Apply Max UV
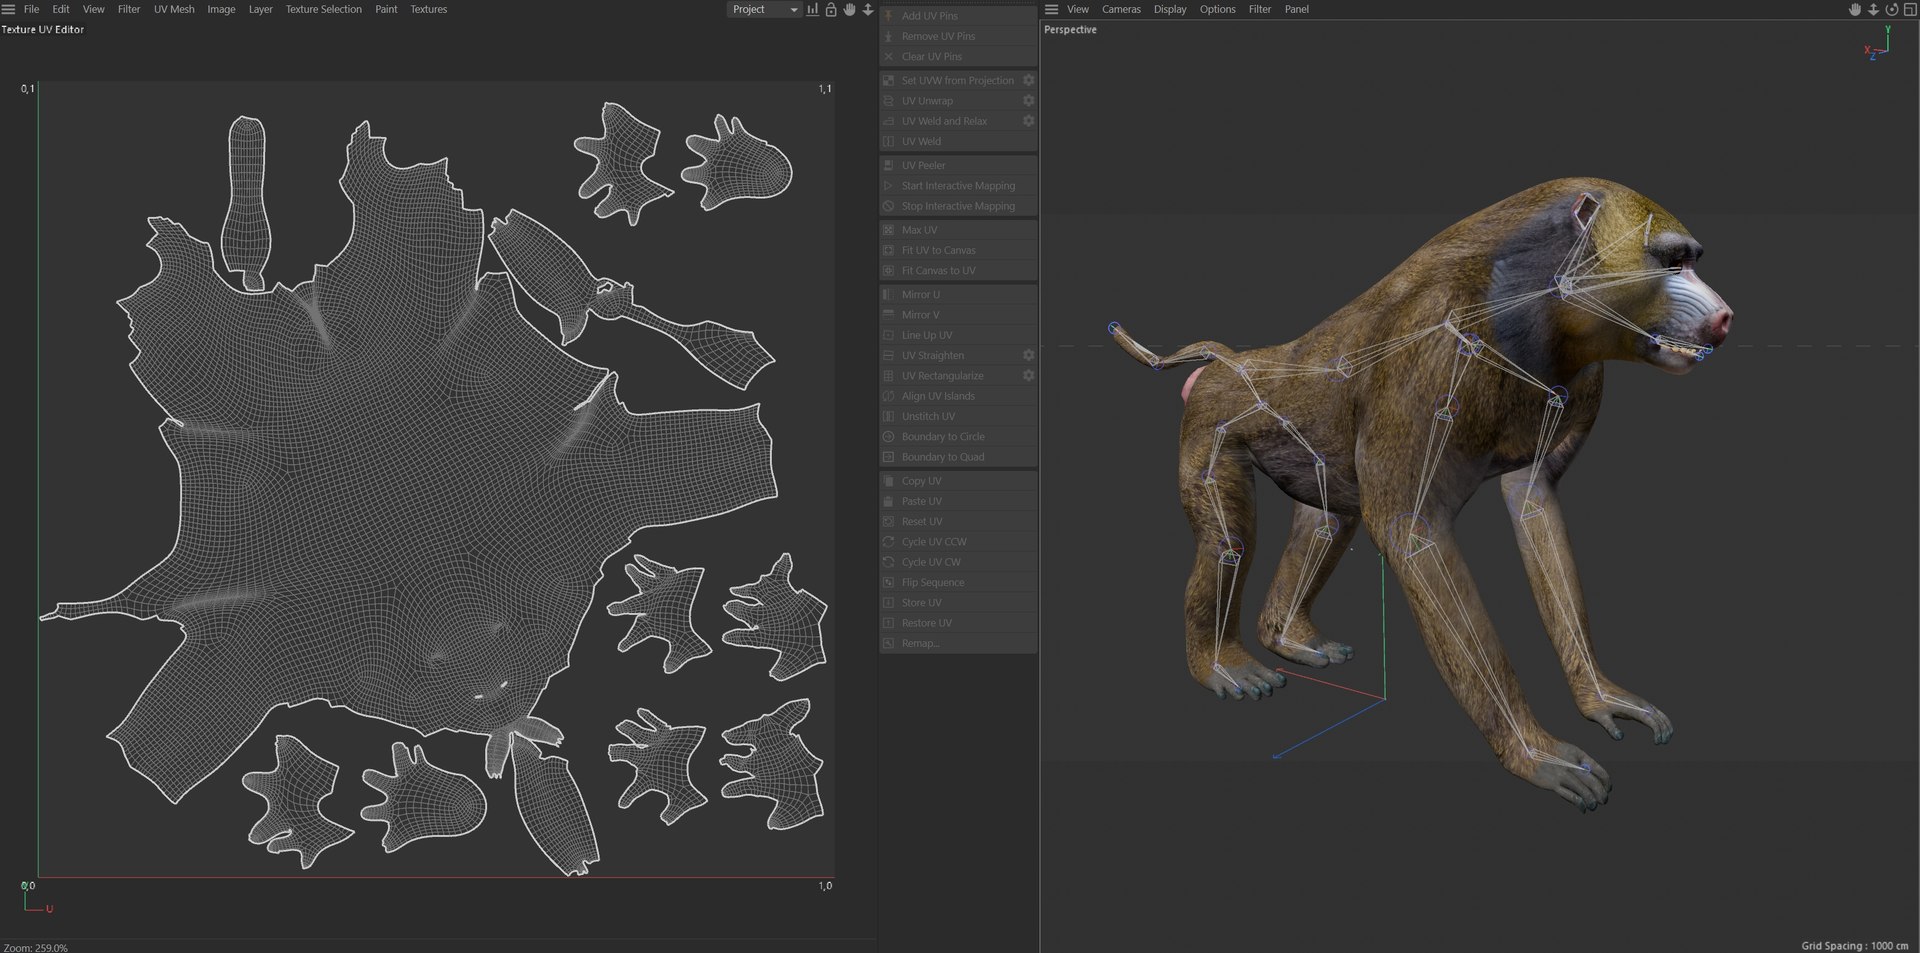Viewport: 1920px width, 953px height. click(x=958, y=230)
